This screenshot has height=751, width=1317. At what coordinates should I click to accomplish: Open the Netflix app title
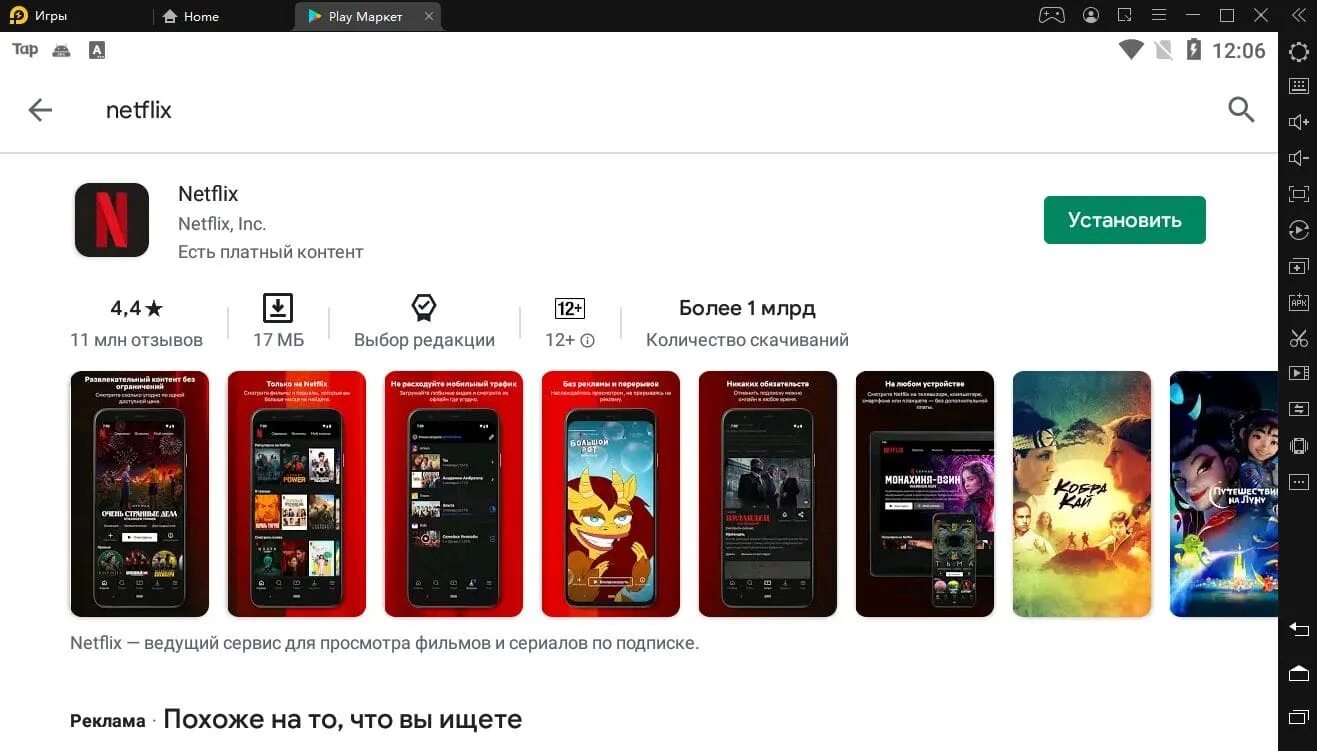point(208,194)
